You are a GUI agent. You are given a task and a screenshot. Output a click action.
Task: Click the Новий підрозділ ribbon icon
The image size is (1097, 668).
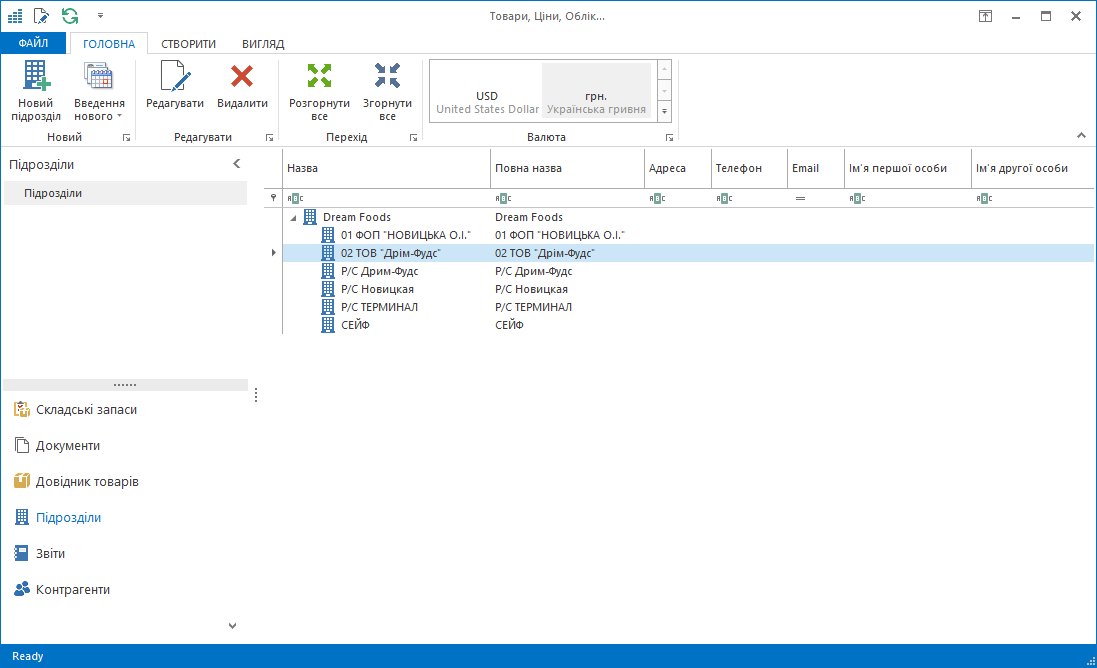[36, 76]
